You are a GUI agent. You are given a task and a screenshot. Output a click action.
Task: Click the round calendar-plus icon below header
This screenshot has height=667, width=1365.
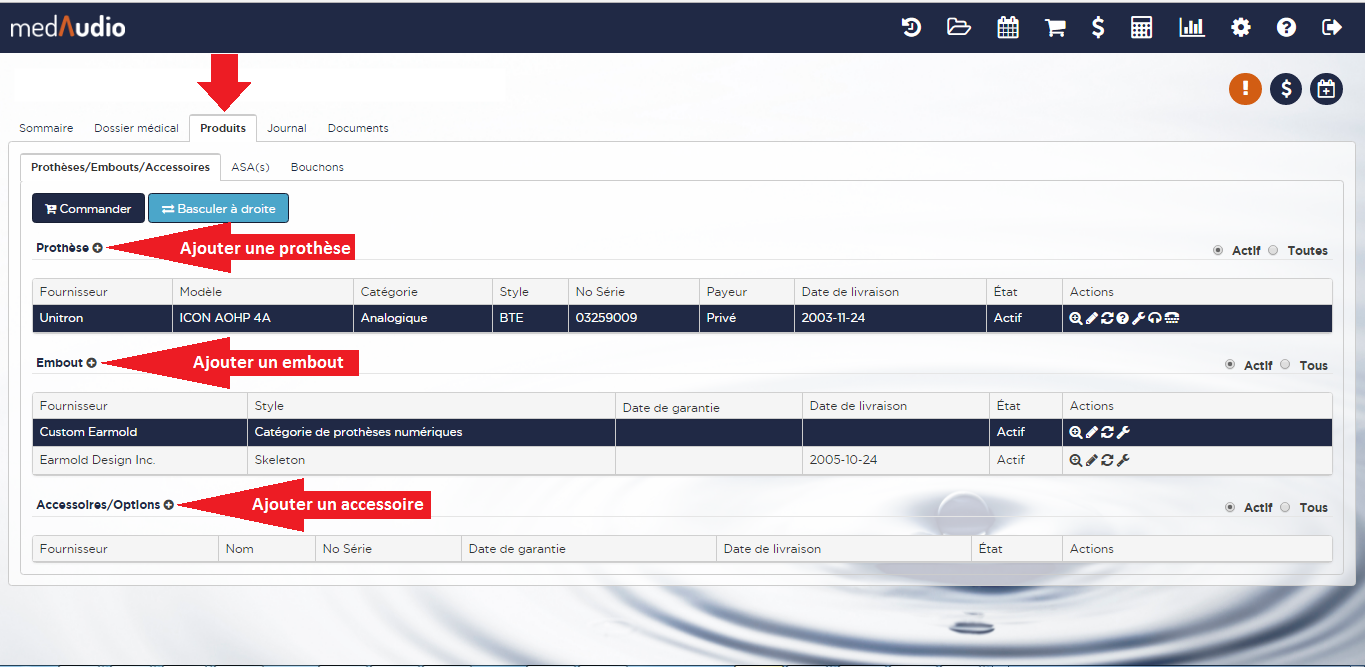pyautogui.click(x=1326, y=89)
